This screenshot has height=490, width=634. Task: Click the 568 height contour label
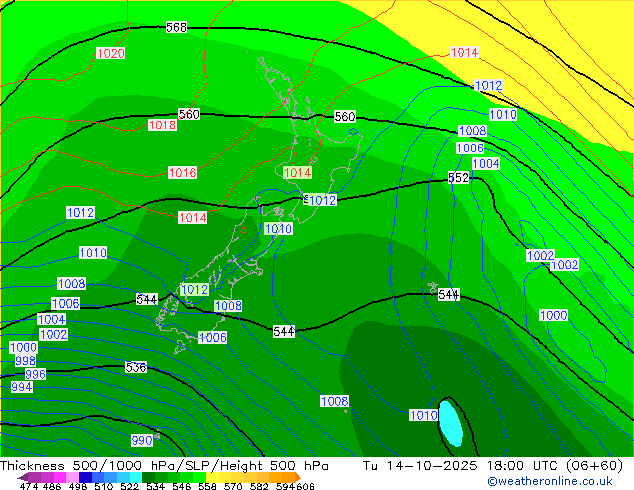(176, 27)
